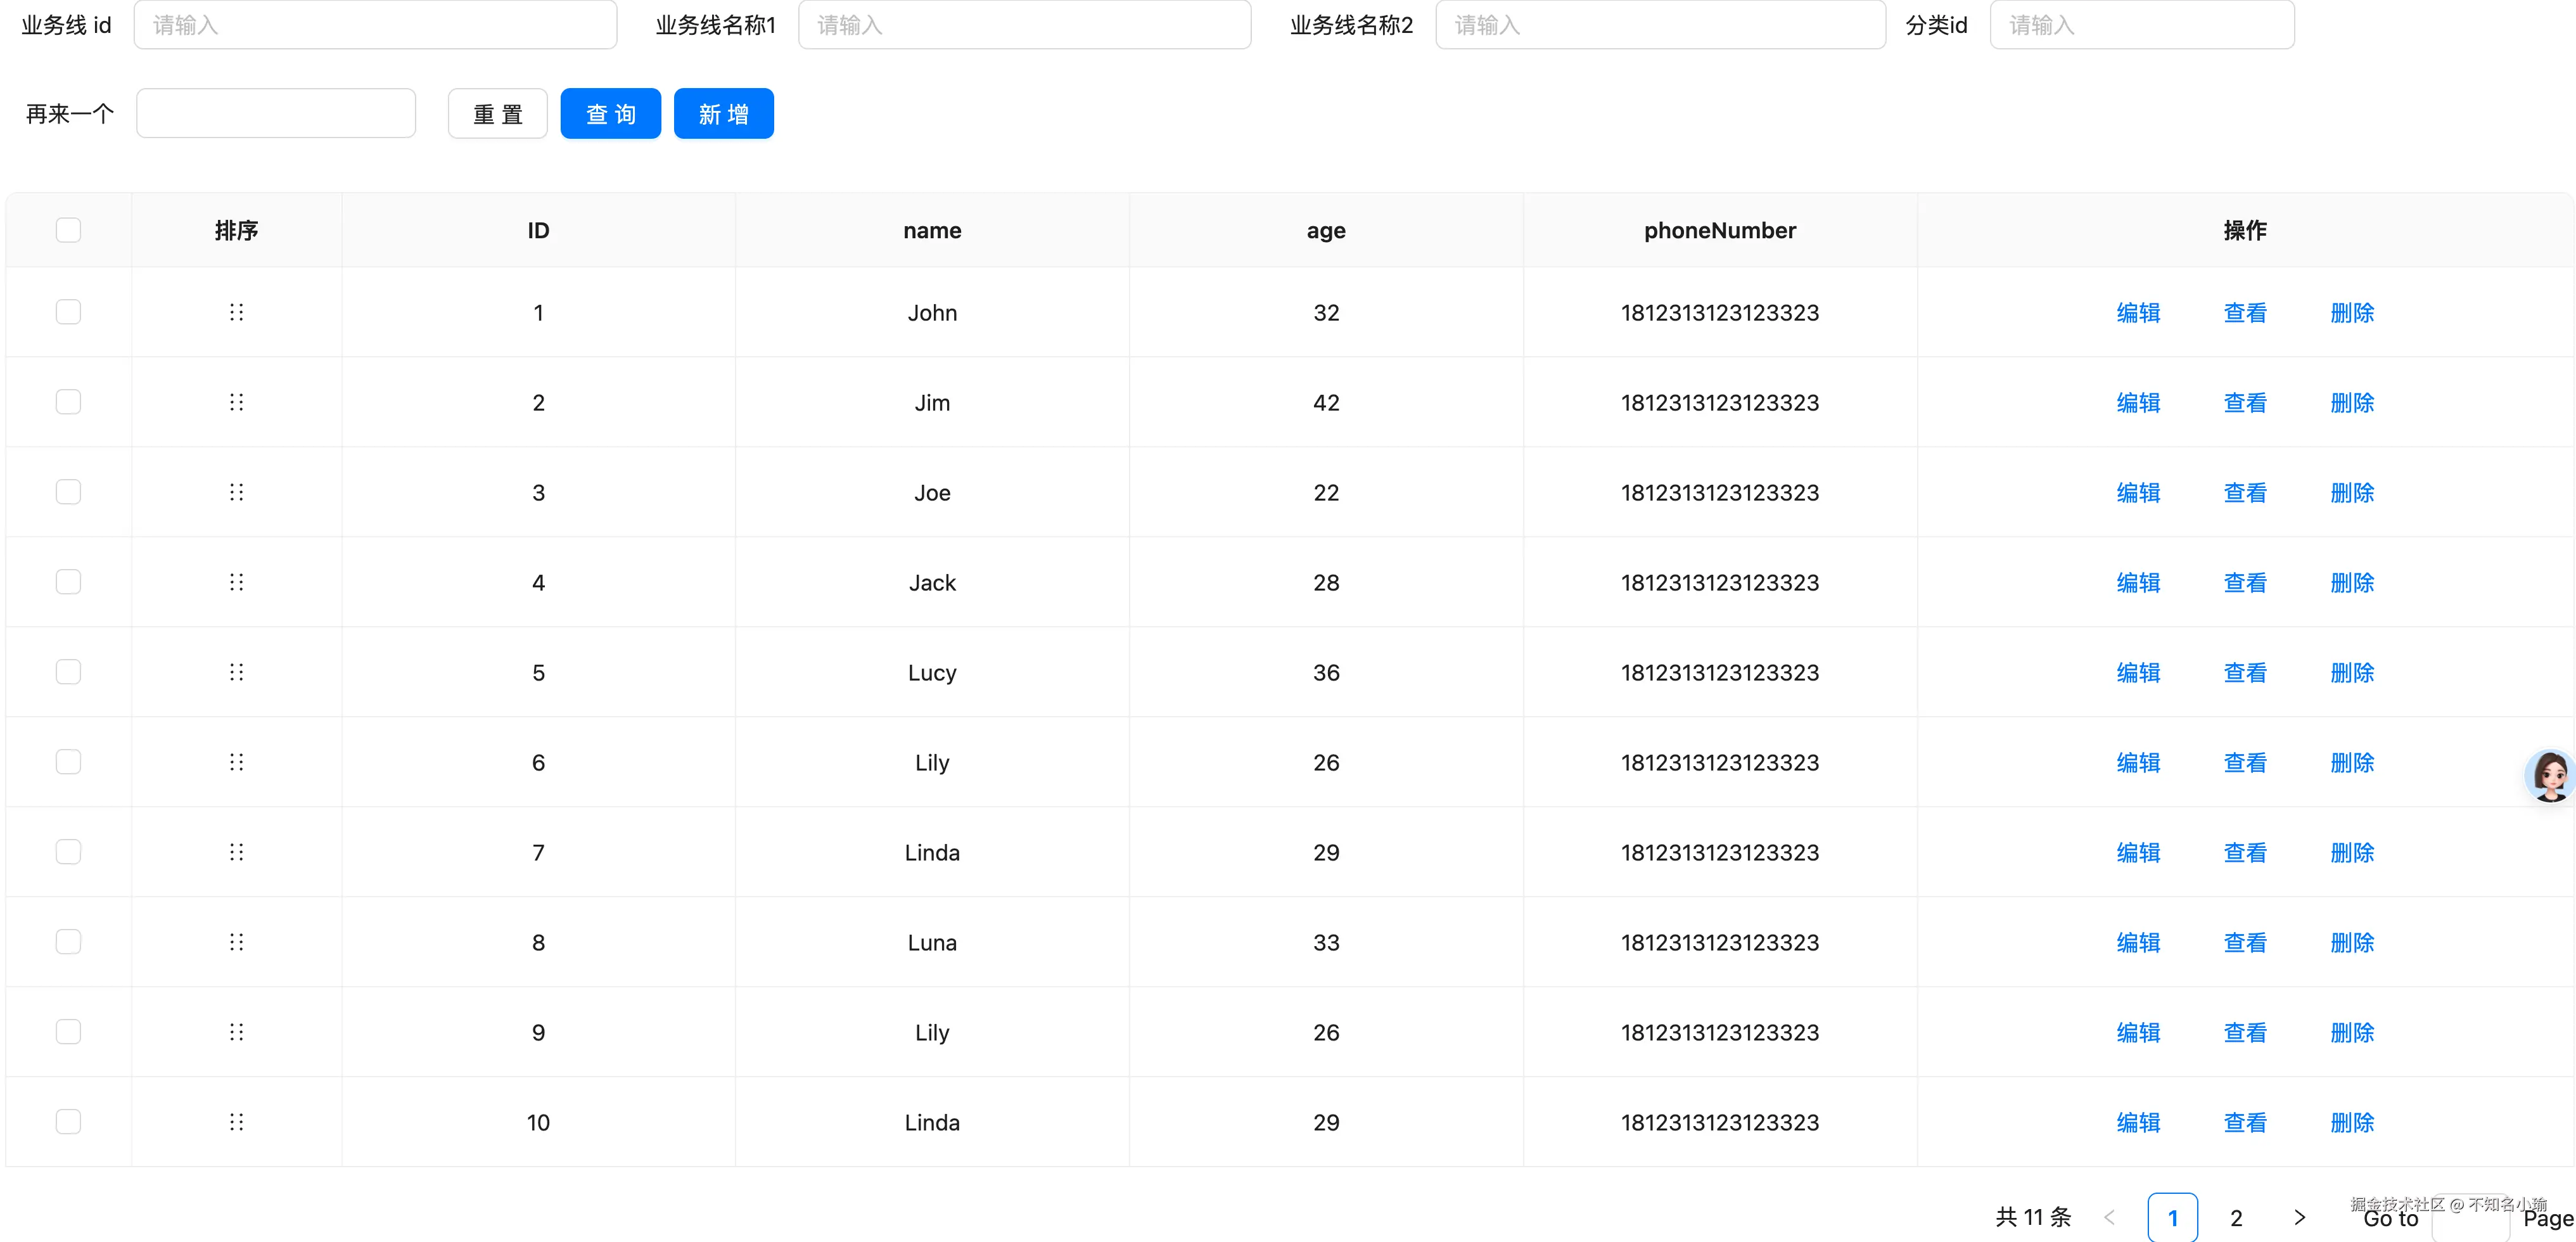Switch to pagination page 2
Screen dimensions: 2576x1242
tap(2236, 1217)
